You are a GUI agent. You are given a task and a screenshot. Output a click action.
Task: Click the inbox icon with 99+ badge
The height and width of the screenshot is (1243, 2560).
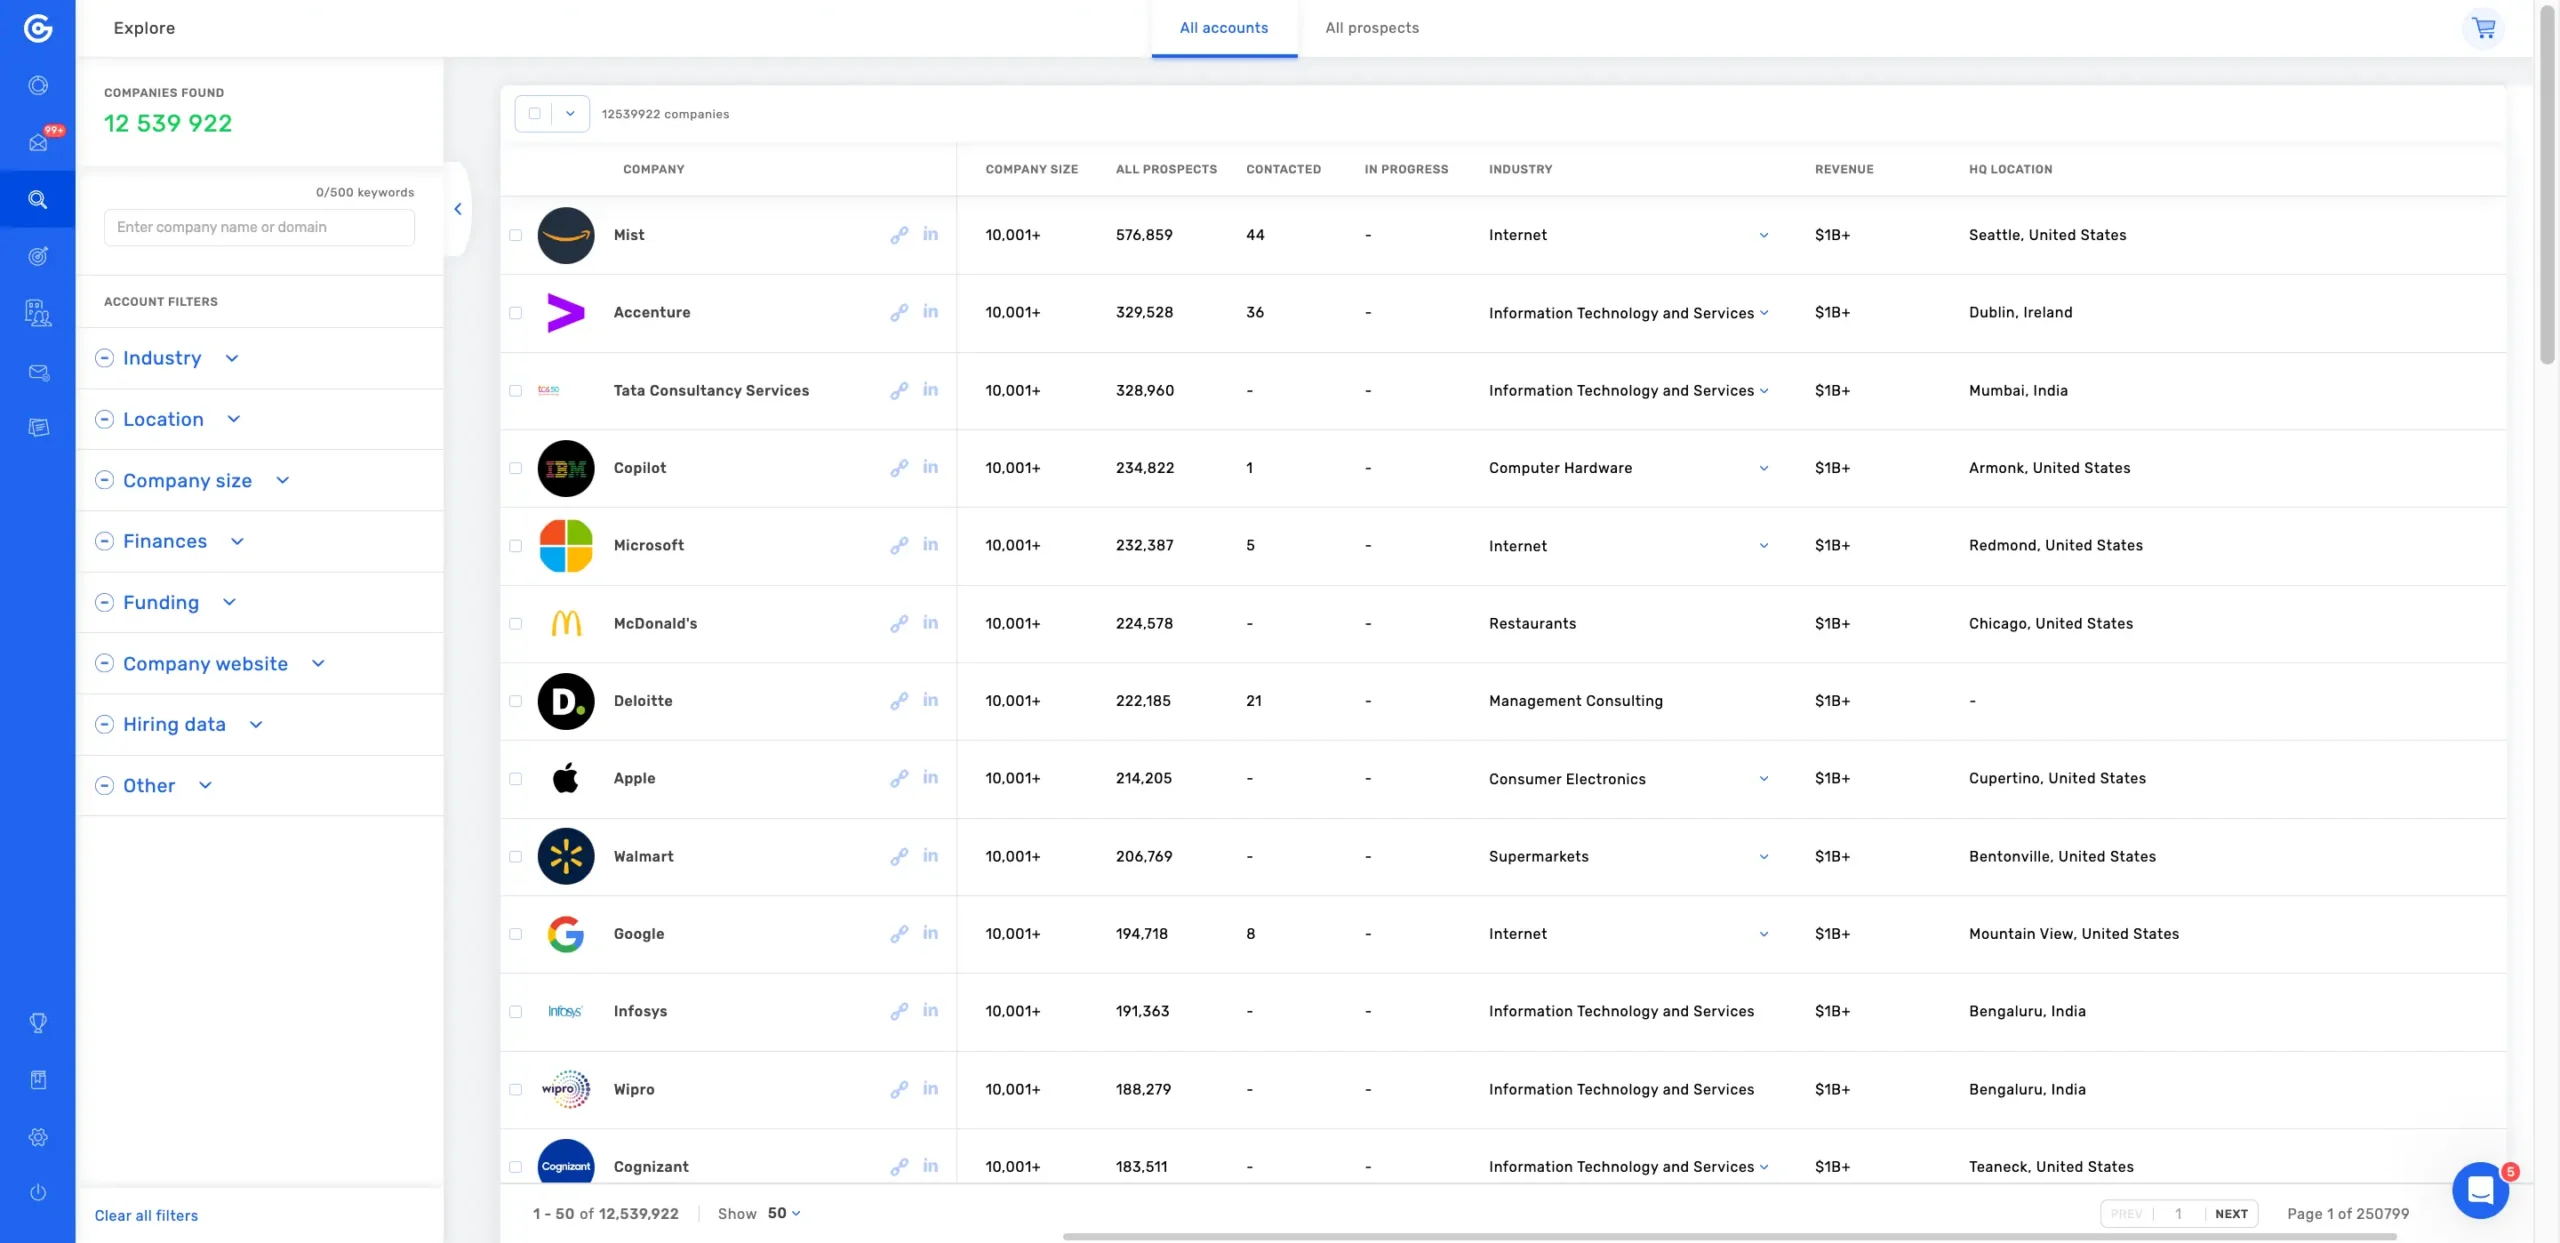(38, 142)
